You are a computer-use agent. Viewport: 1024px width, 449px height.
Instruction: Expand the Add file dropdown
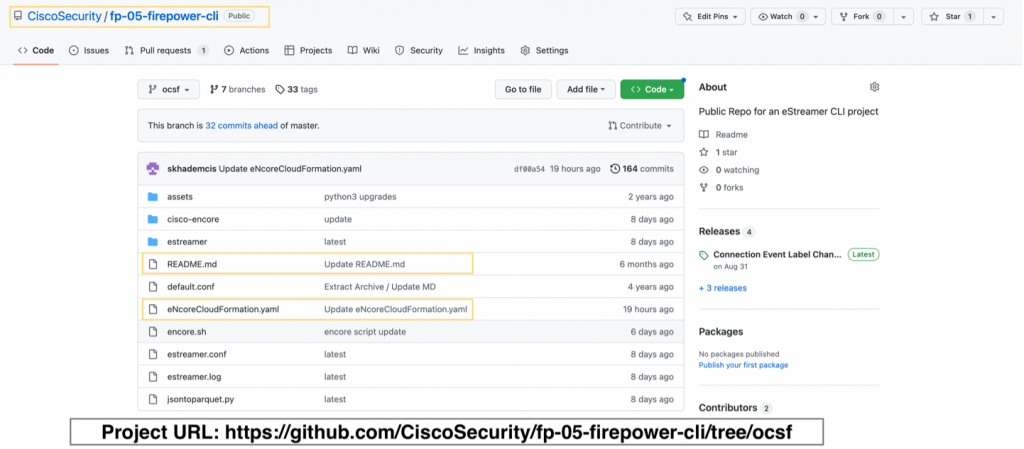tap(585, 89)
